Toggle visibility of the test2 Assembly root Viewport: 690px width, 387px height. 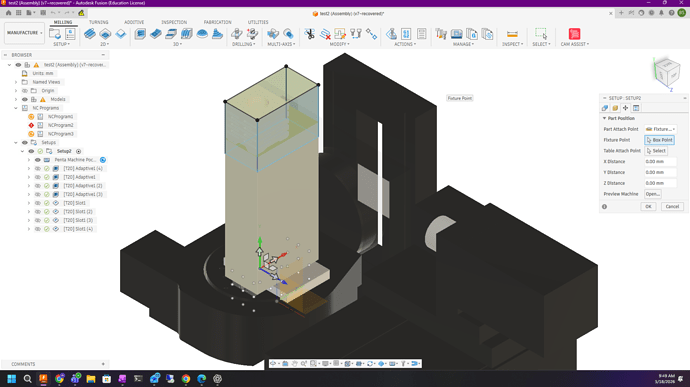coord(18,65)
